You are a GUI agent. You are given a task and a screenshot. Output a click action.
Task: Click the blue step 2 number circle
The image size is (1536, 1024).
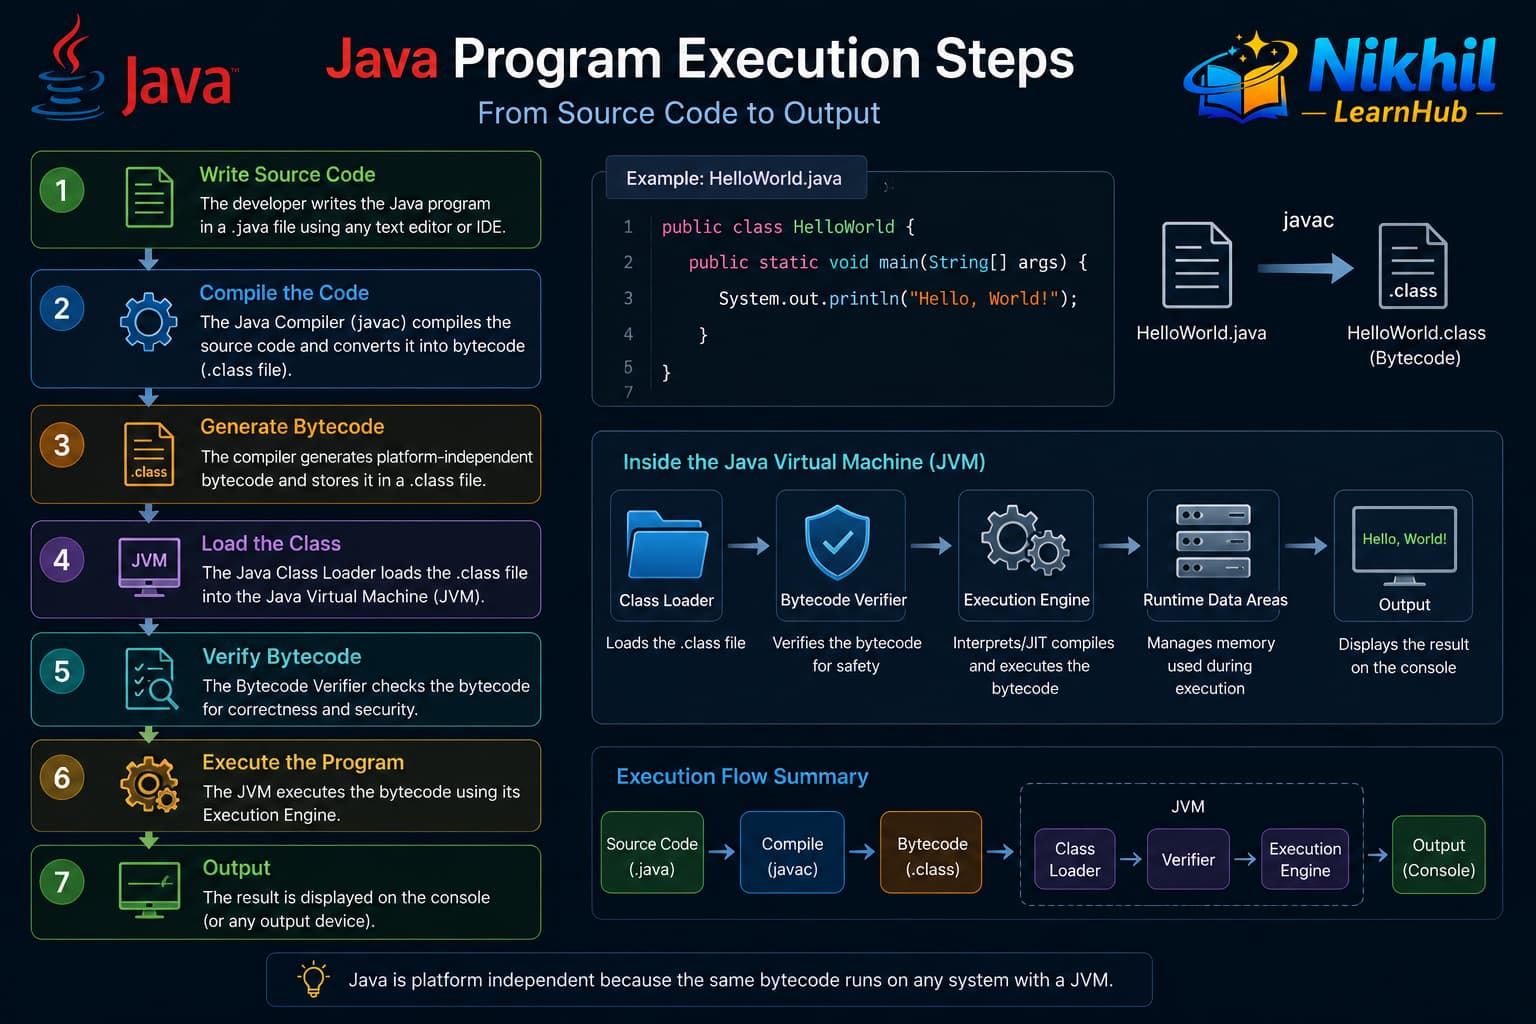(x=62, y=308)
